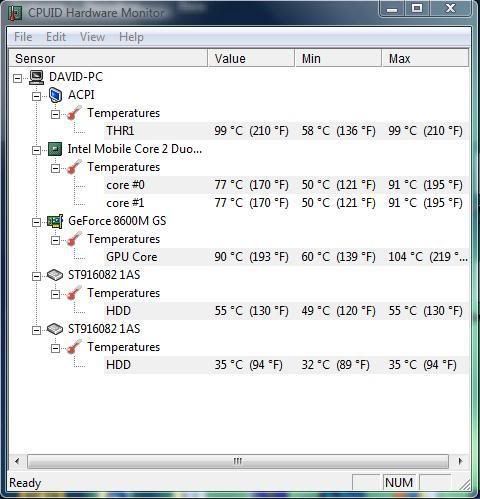Maximize the Hardware Monitor window
Screen dimensions: 480x499
click(x=417, y=9)
